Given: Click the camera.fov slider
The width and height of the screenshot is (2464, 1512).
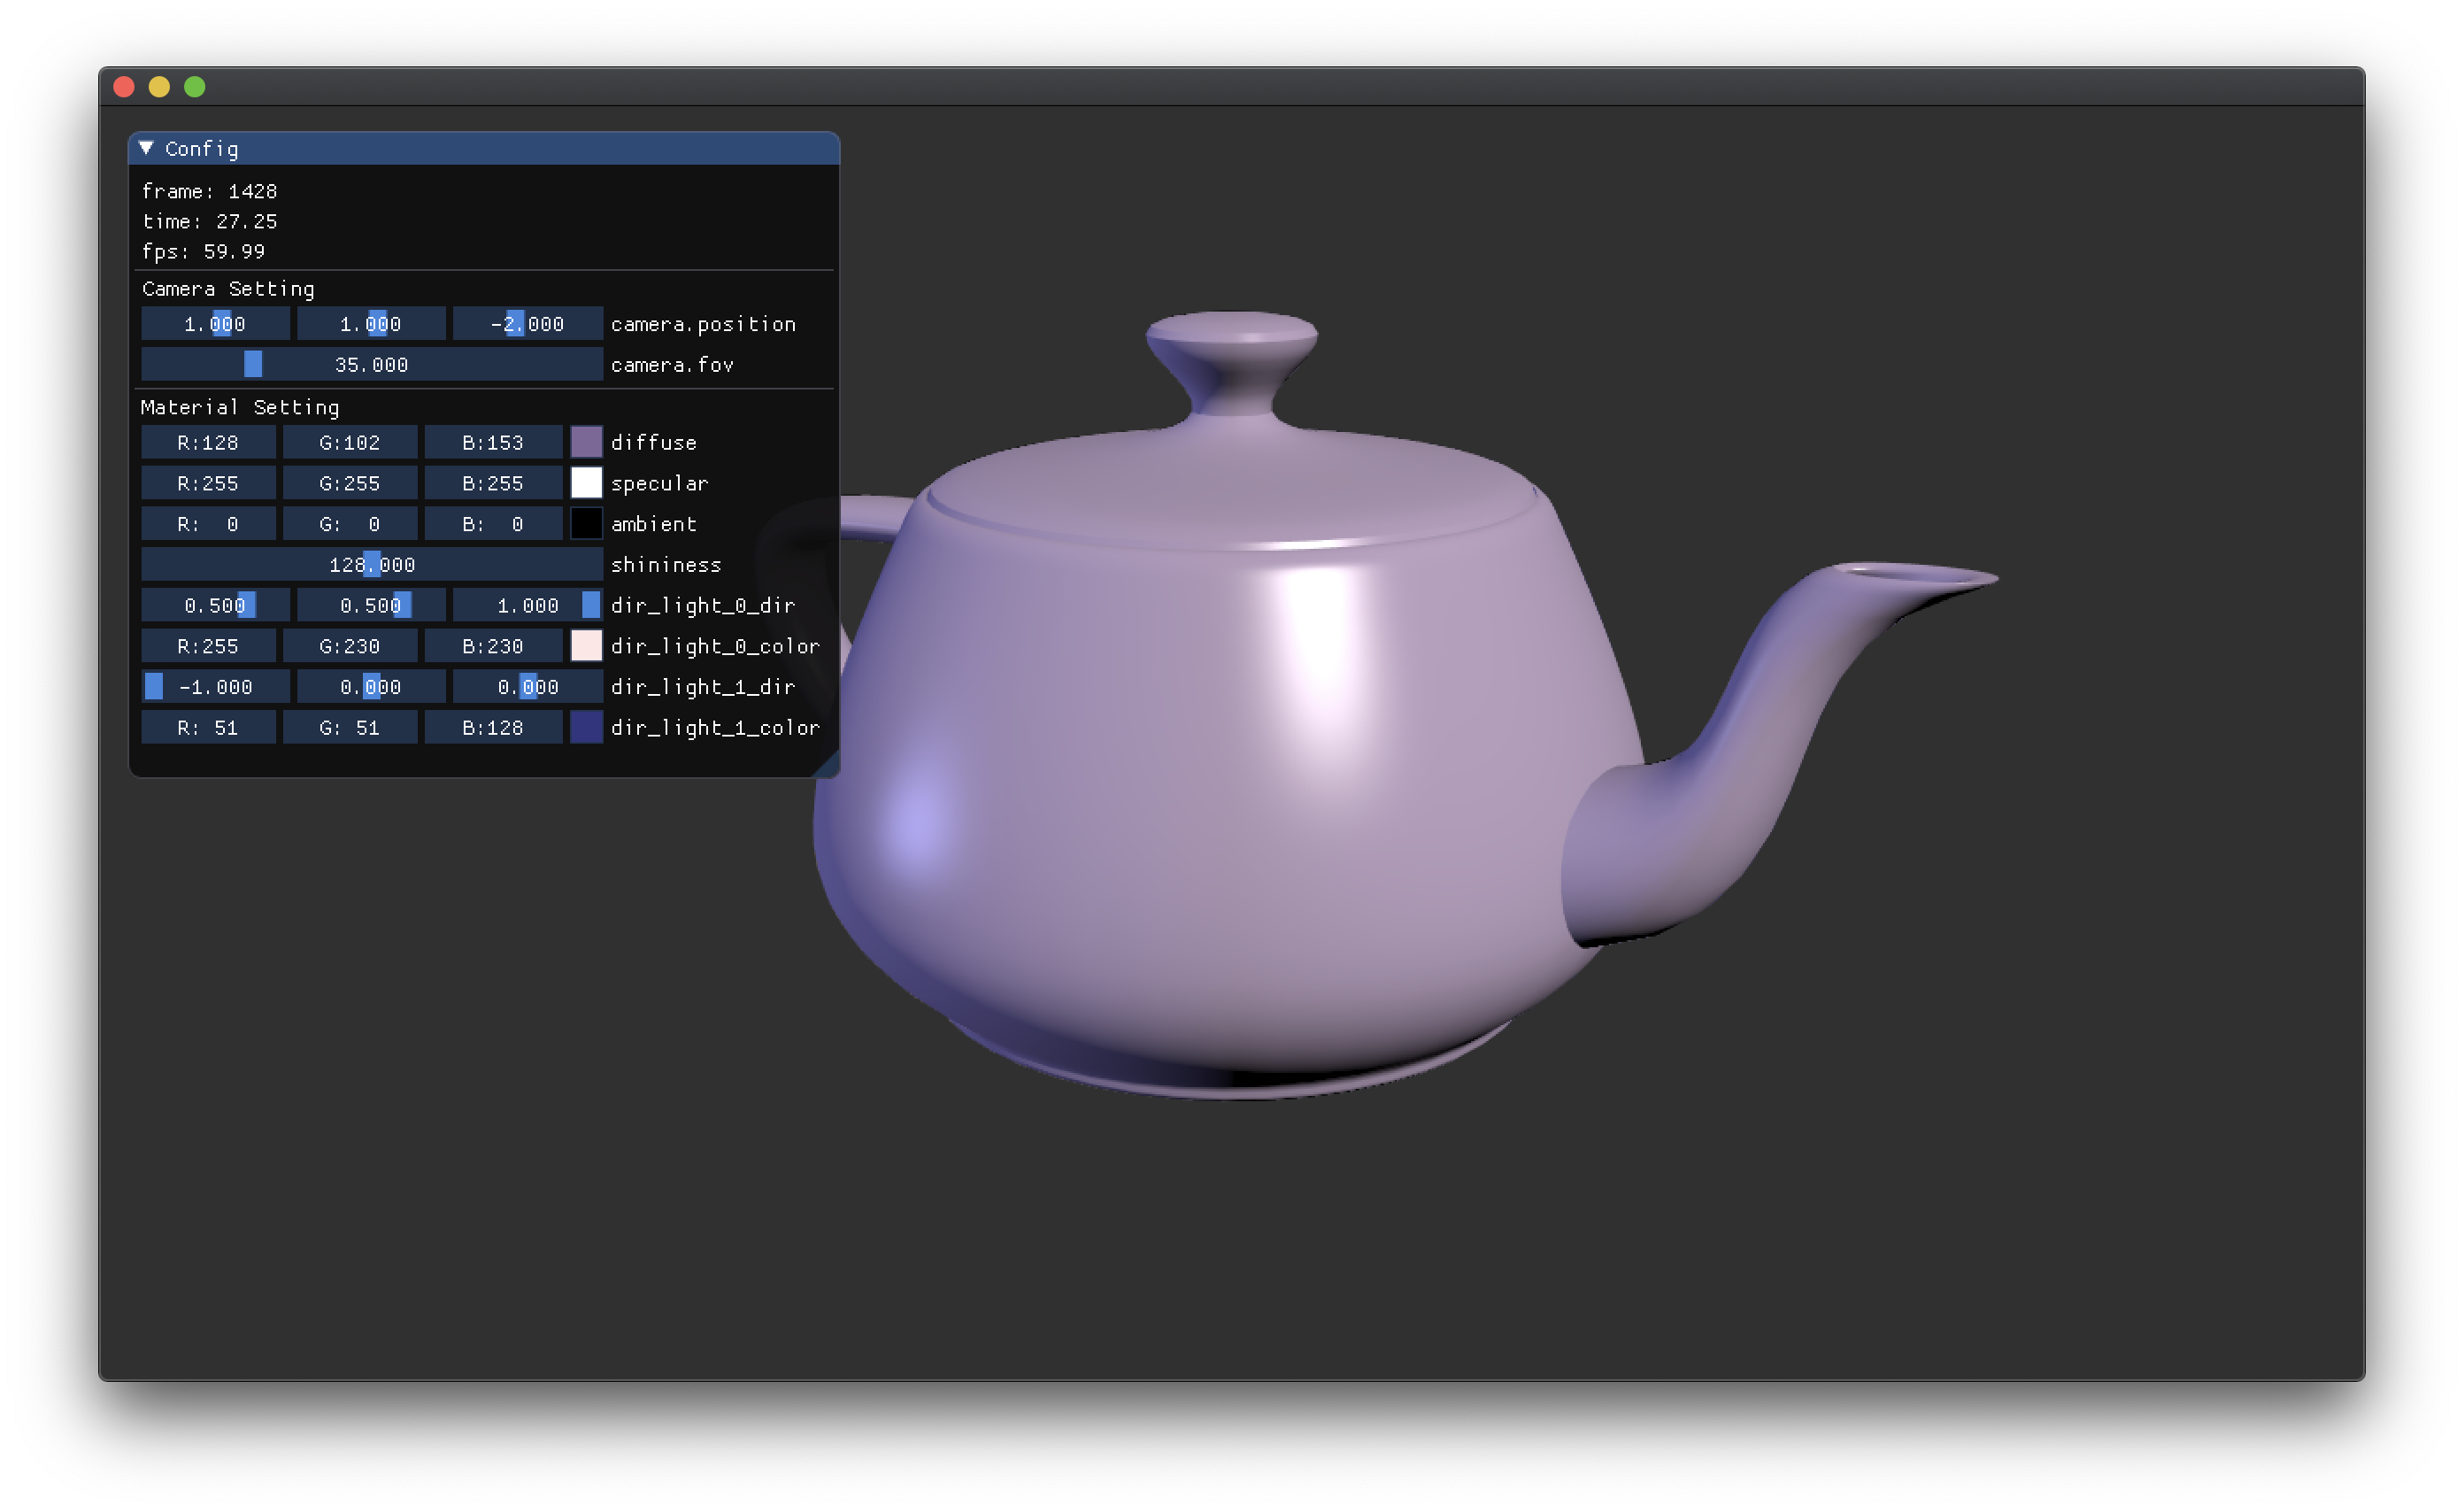Looking at the screenshot, I should point(371,365).
